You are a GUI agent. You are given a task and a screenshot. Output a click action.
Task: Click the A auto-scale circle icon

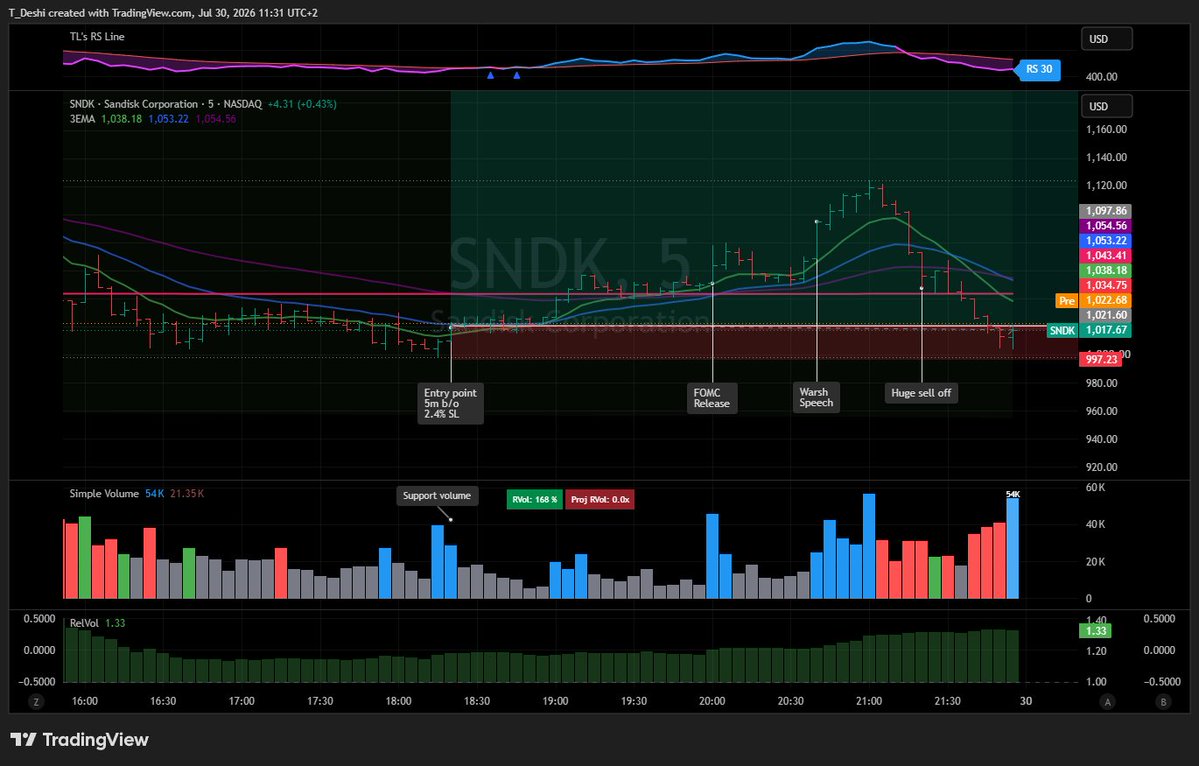tap(1107, 702)
